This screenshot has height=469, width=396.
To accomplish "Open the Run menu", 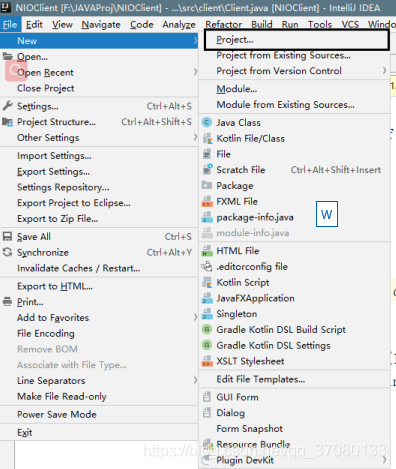I will coord(290,25).
